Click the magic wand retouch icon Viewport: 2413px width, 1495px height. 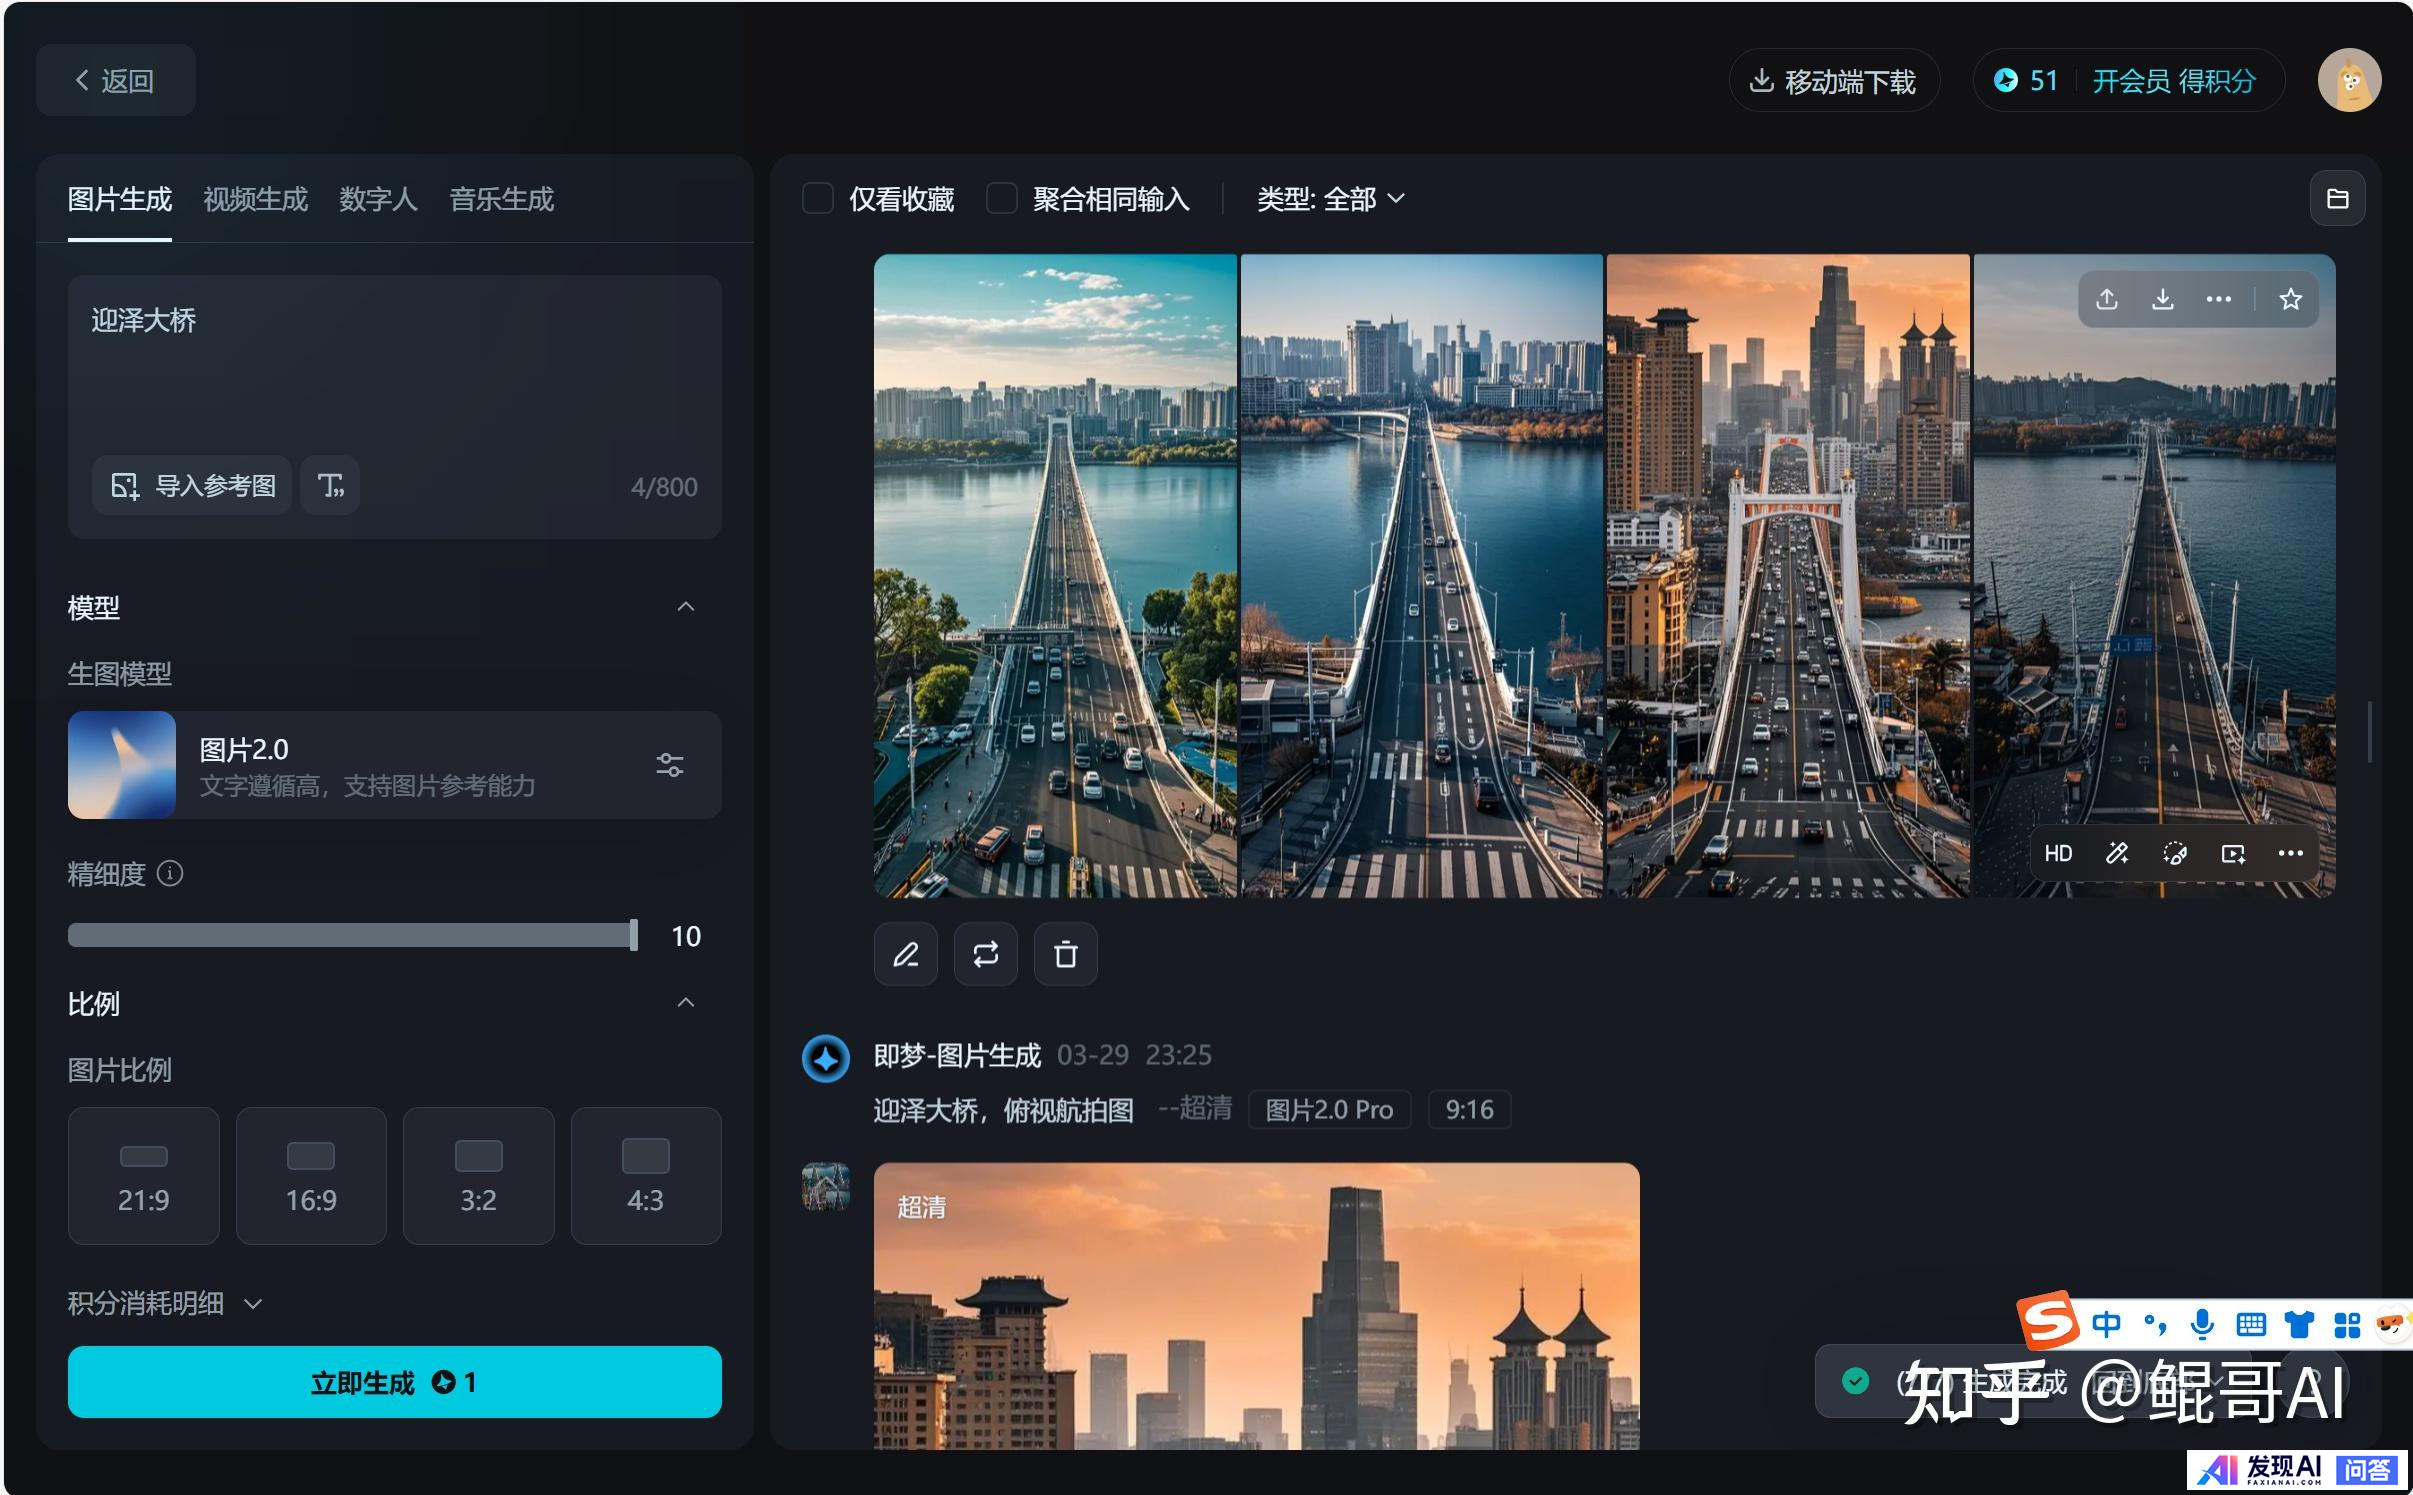[2117, 853]
